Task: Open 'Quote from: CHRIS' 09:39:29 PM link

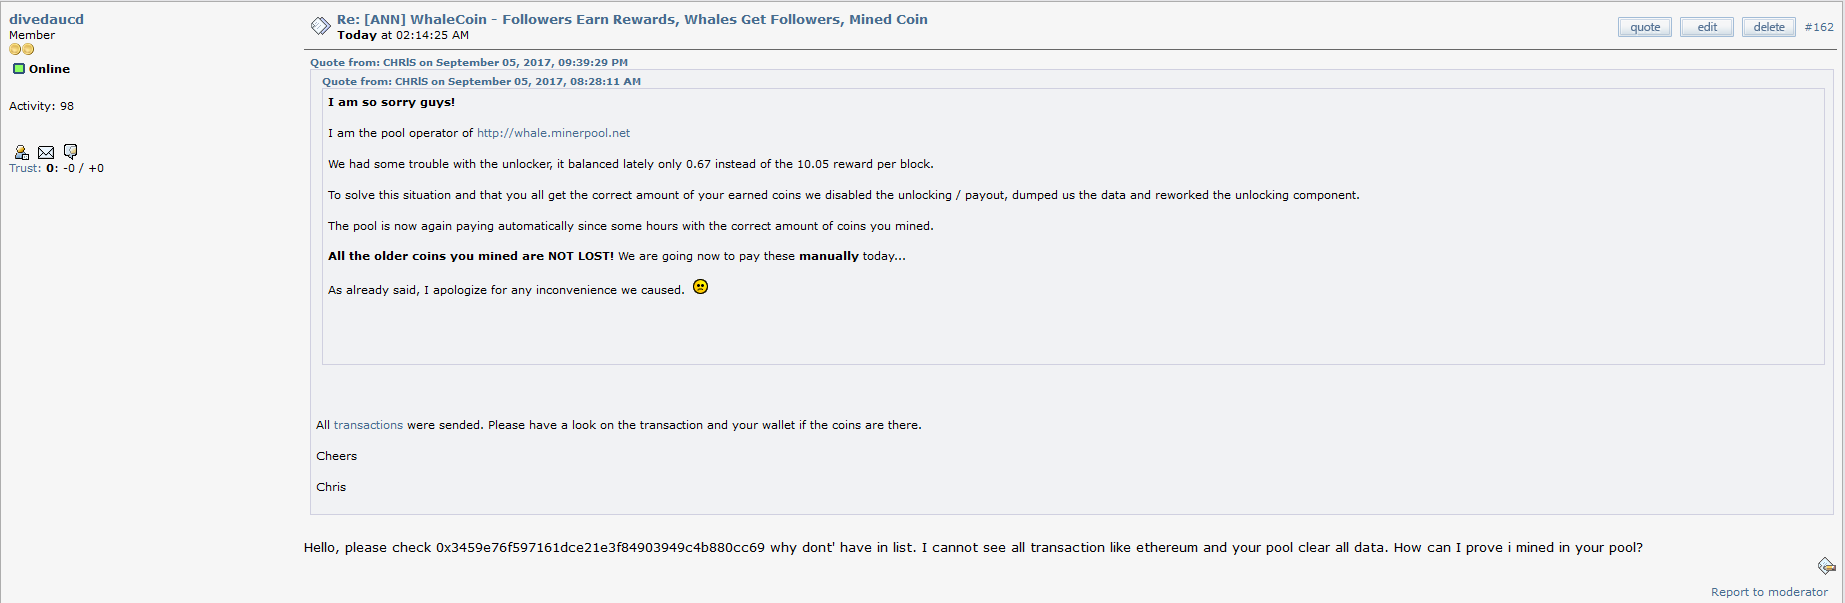Action: (x=469, y=62)
